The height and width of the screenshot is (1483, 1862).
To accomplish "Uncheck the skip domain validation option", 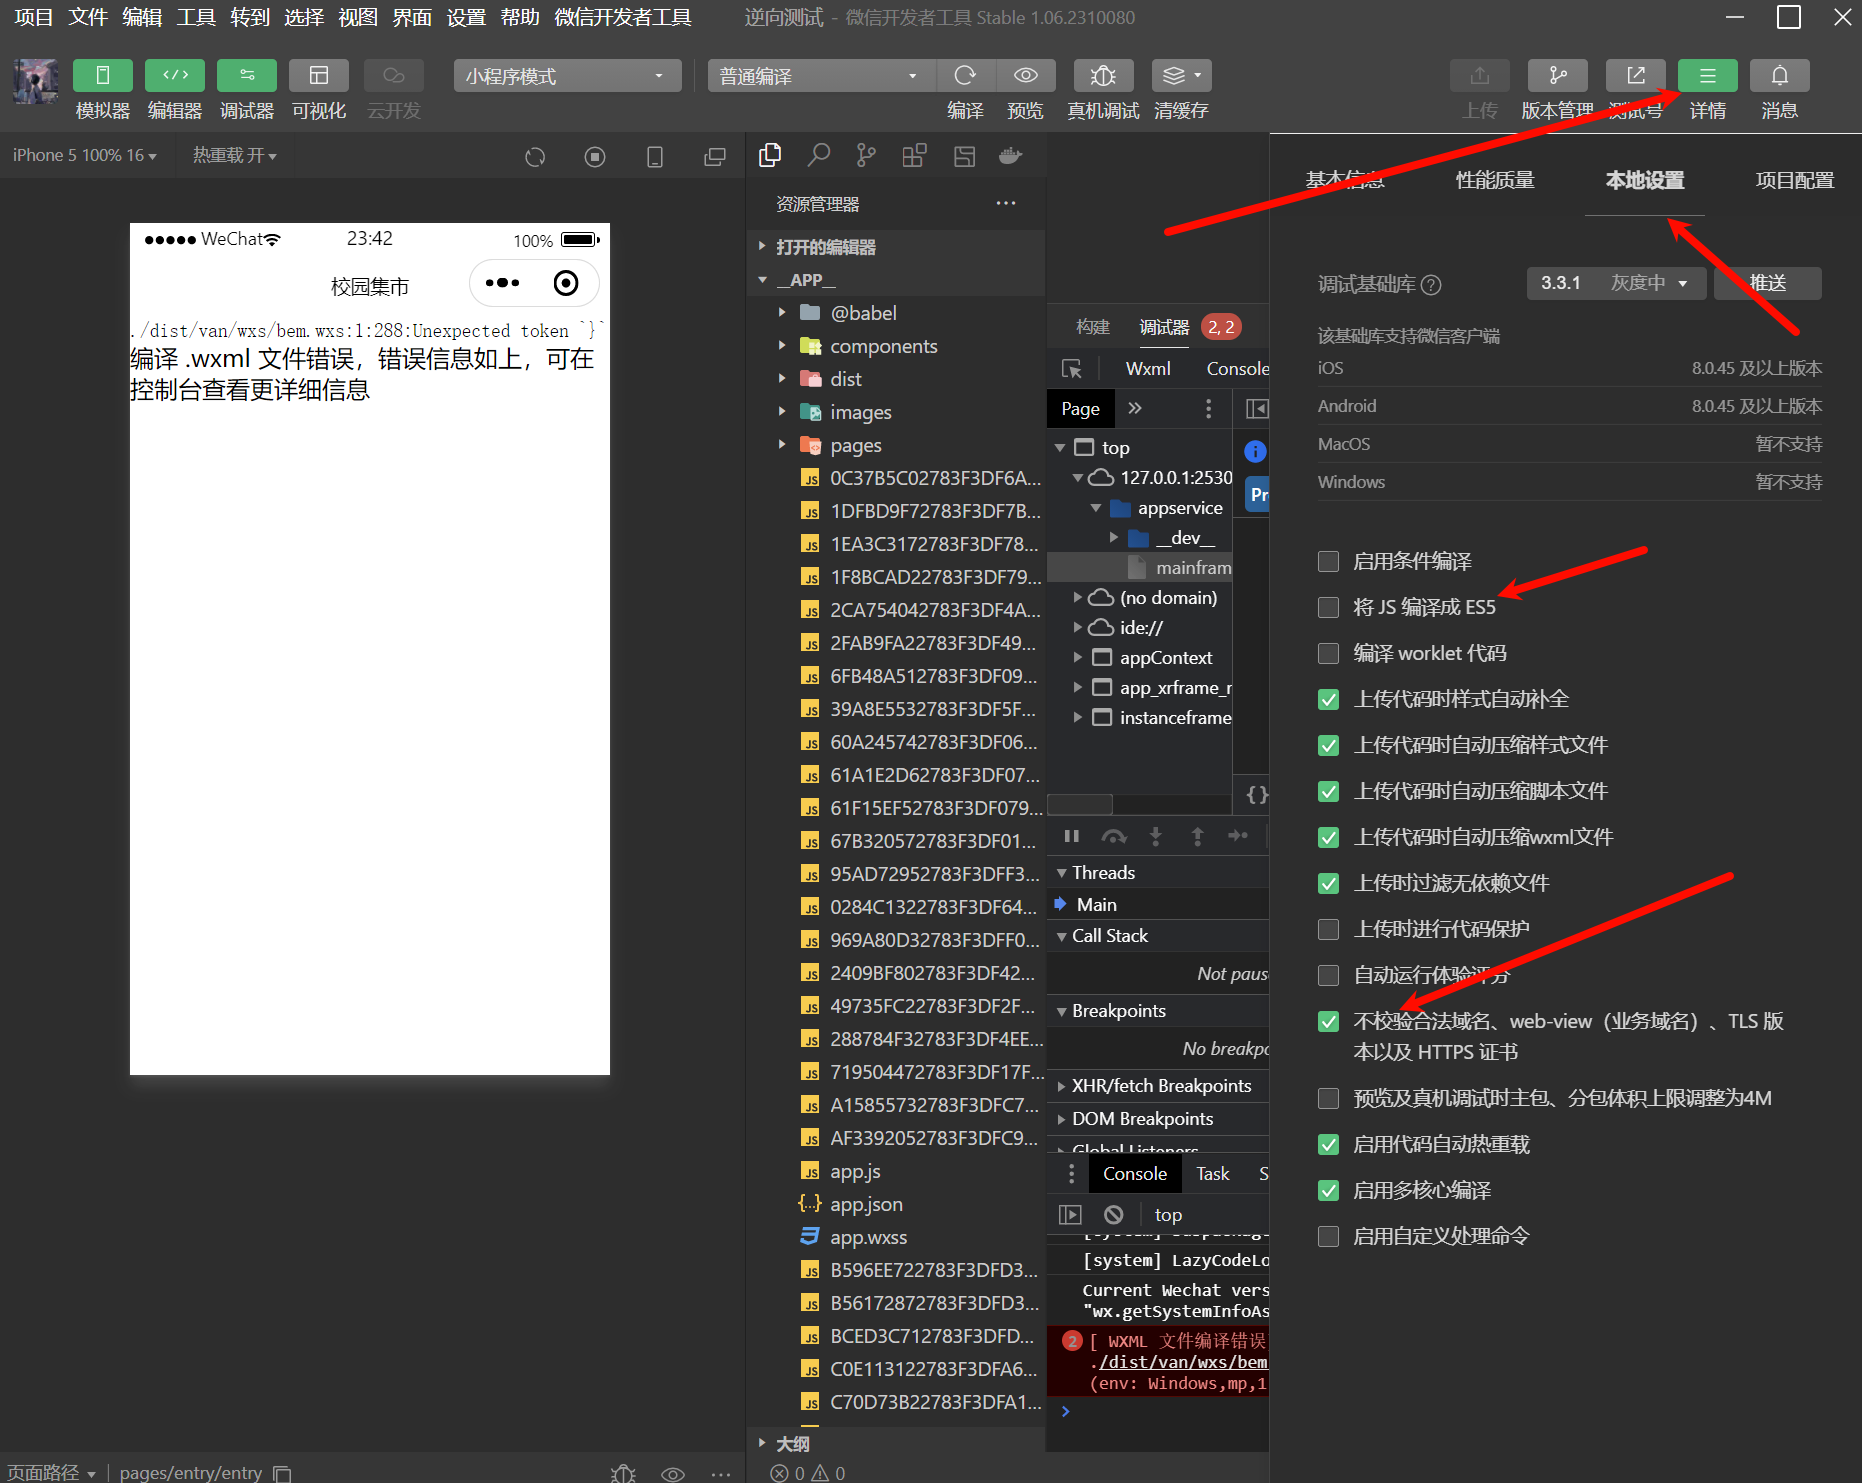I will point(1328,1021).
